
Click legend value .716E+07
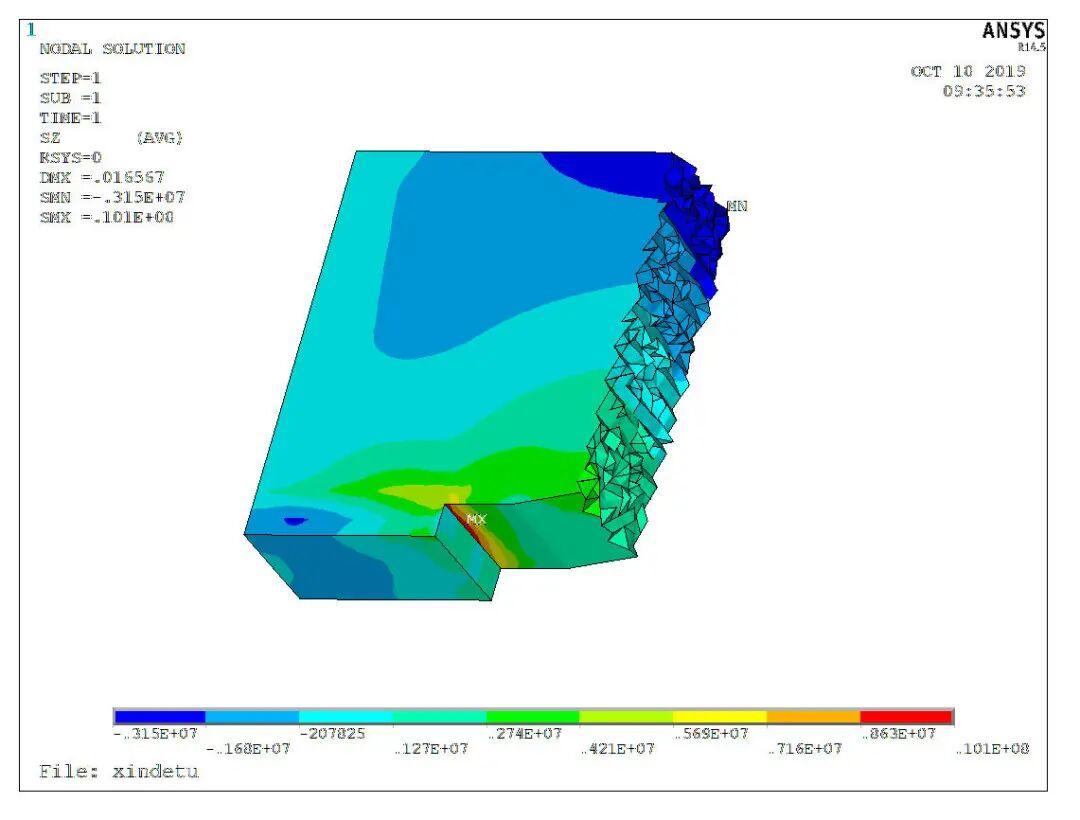(805, 748)
